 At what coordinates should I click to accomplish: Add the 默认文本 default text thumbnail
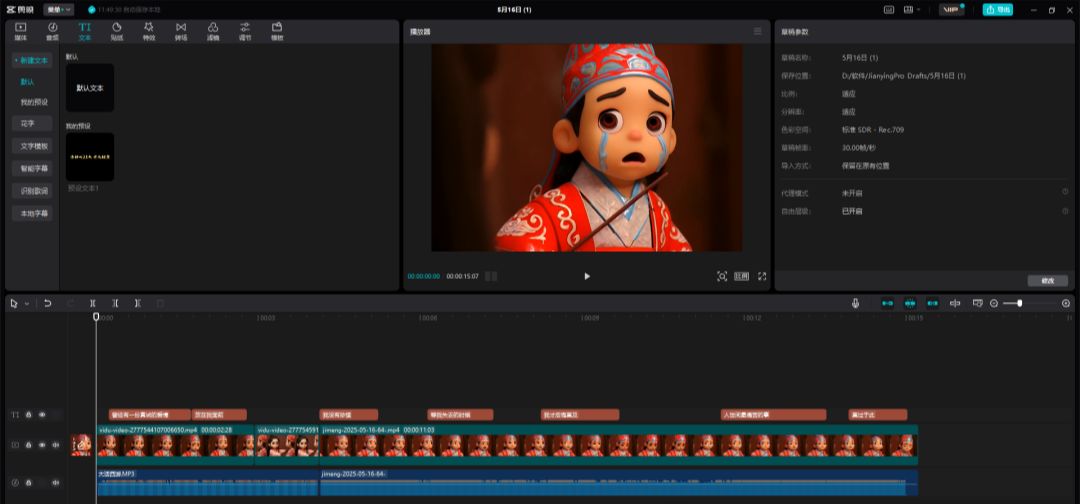point(90,88)
